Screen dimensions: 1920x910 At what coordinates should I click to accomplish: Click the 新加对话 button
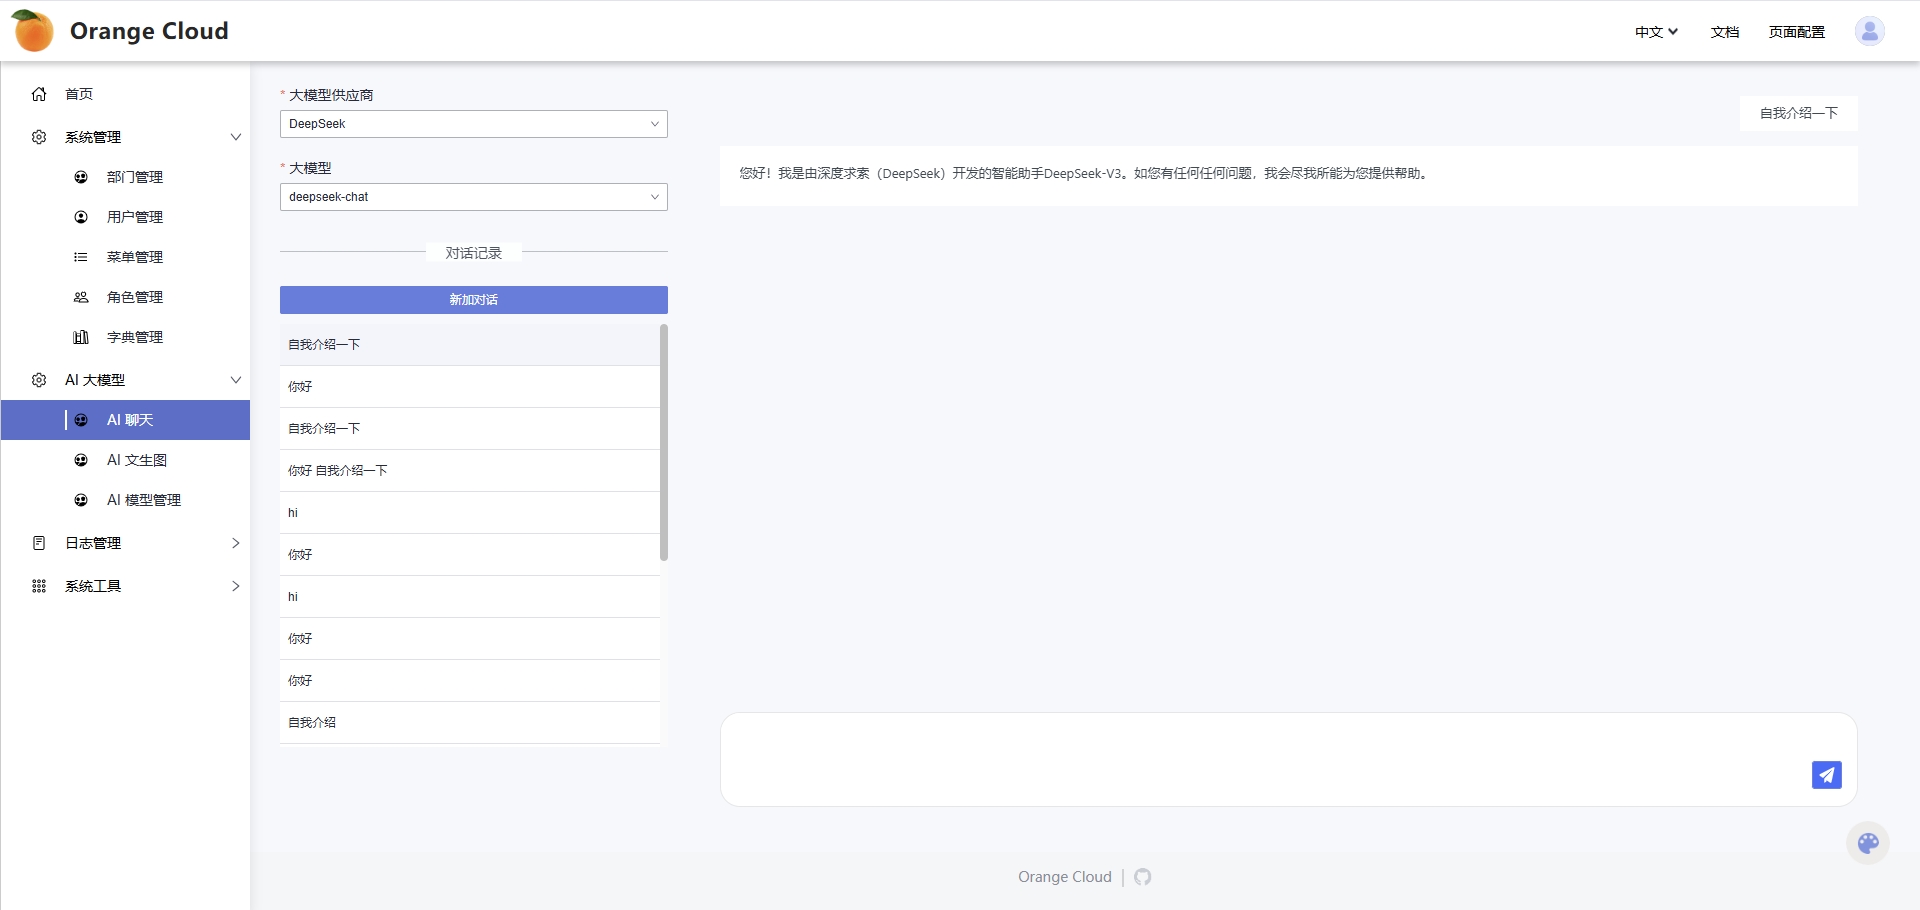coord(474,300)
